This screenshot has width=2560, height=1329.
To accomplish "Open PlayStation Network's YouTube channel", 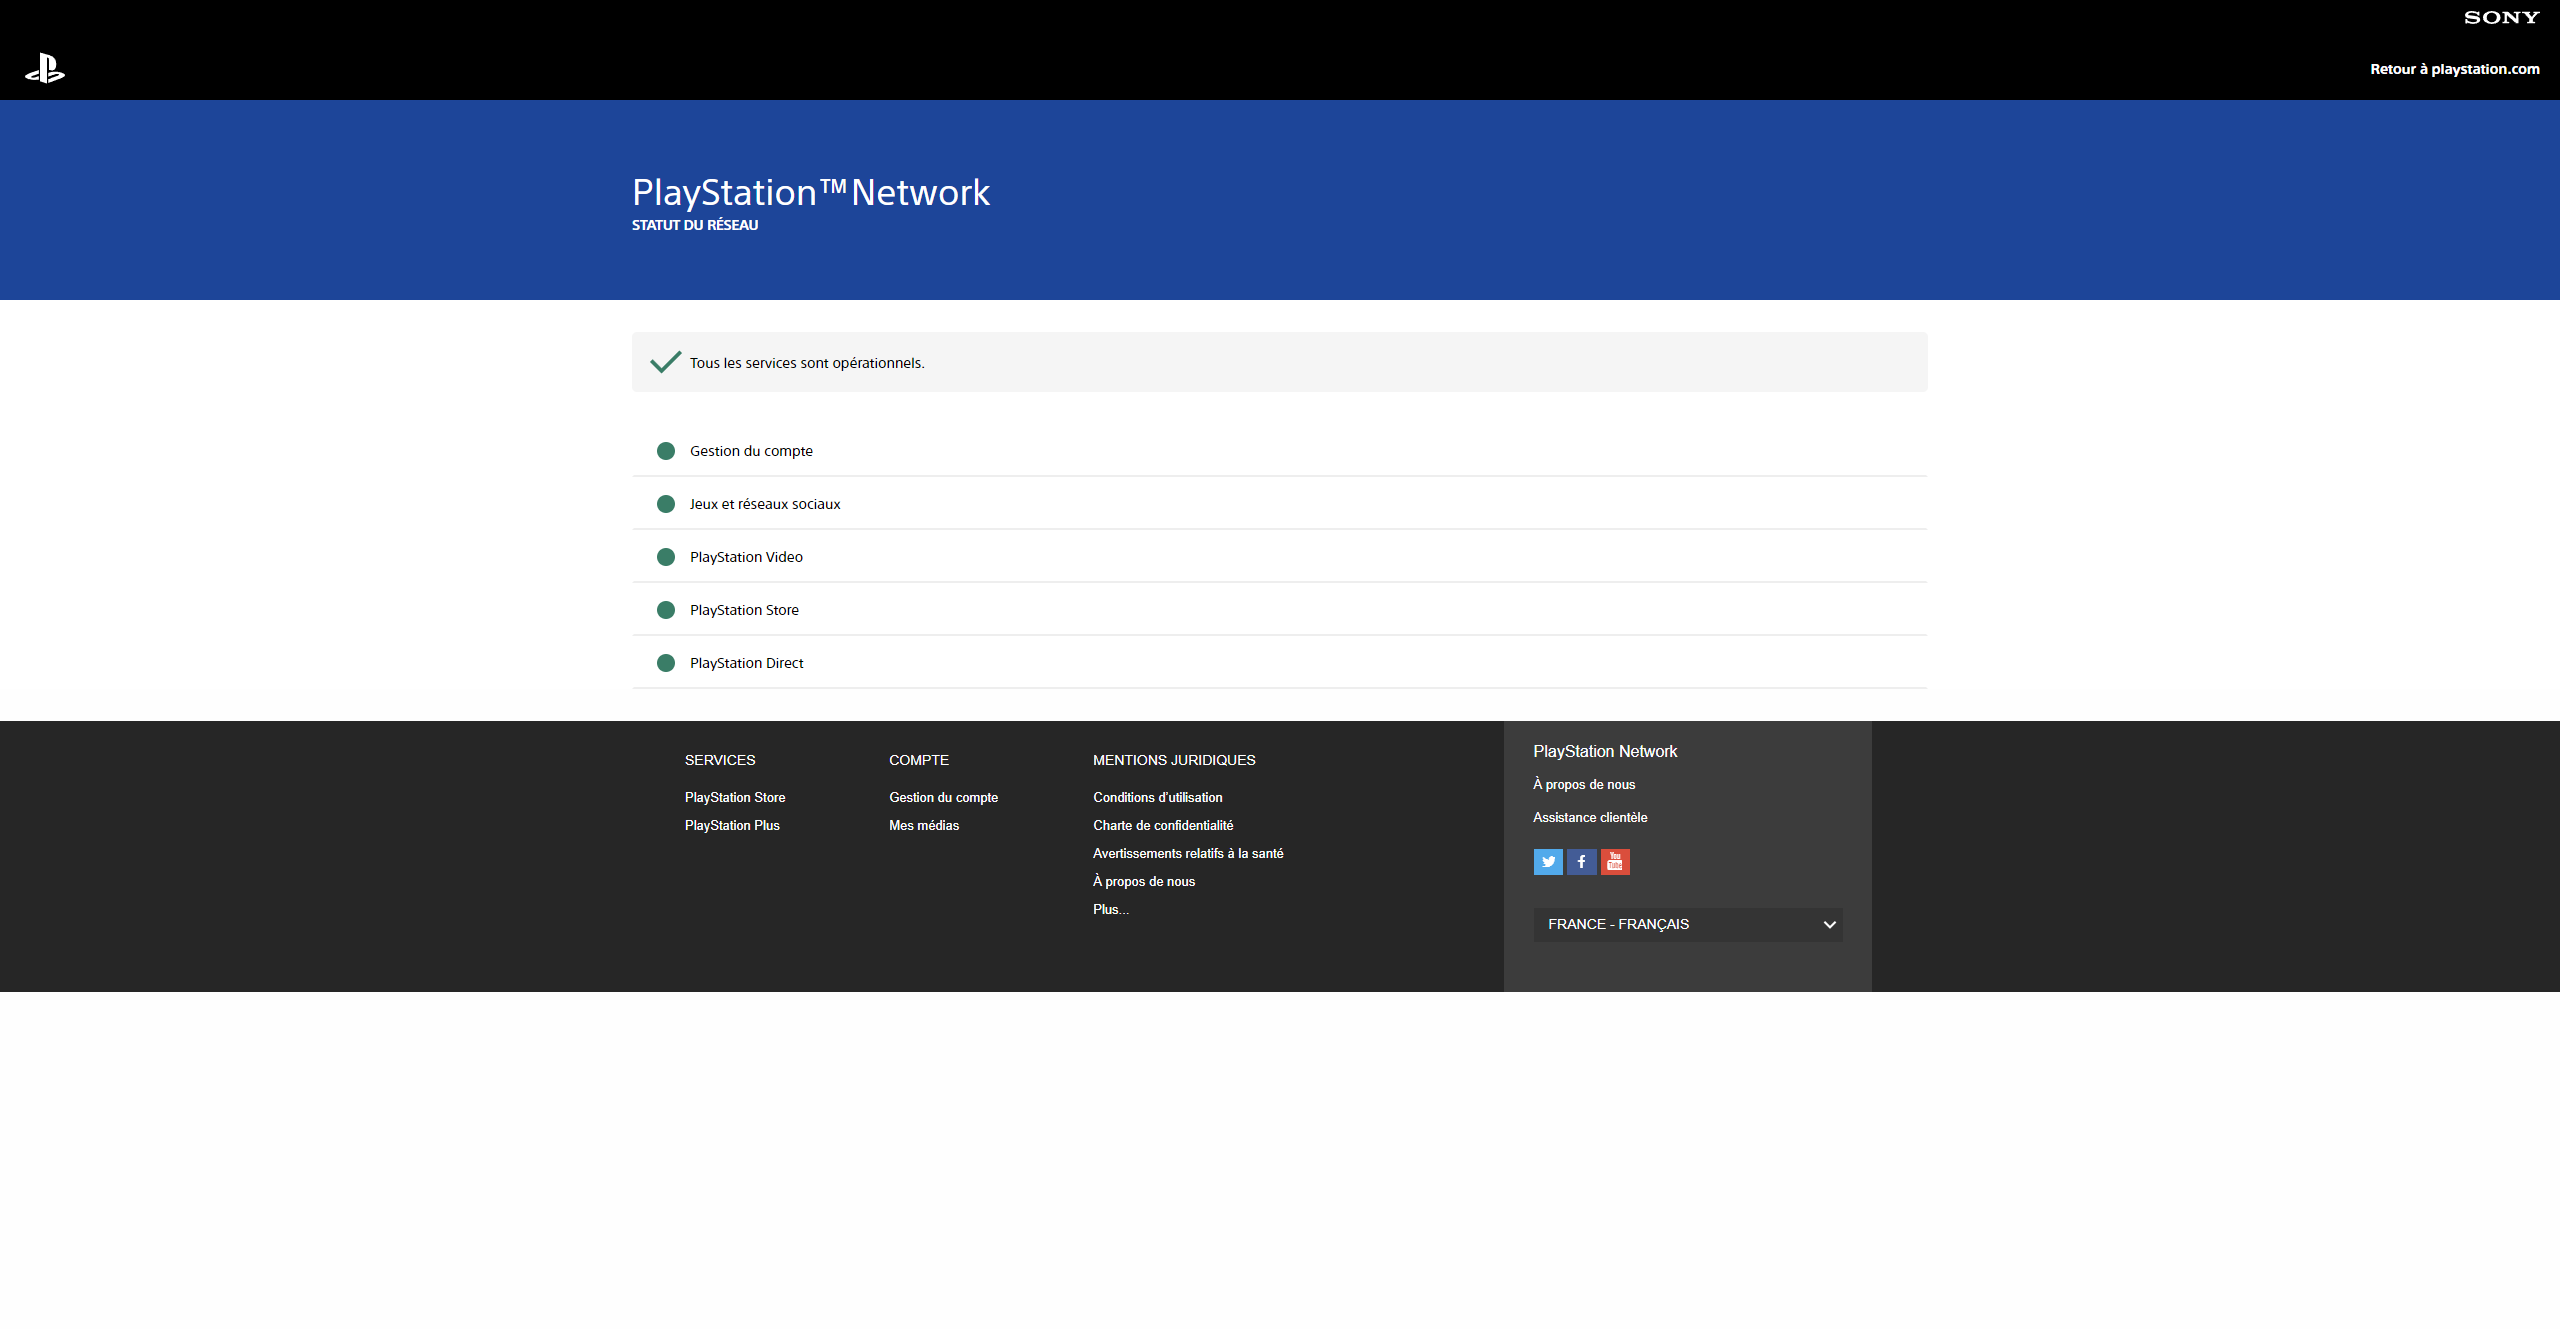I will pos(1615,861).
